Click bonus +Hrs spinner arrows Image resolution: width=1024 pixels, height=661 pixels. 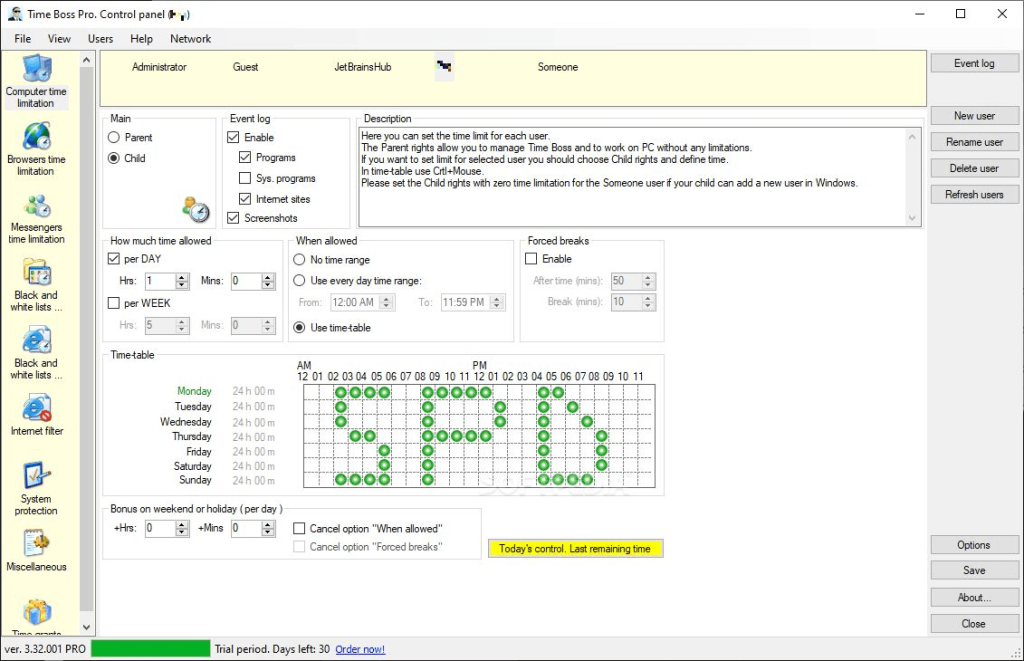[182, 528]
